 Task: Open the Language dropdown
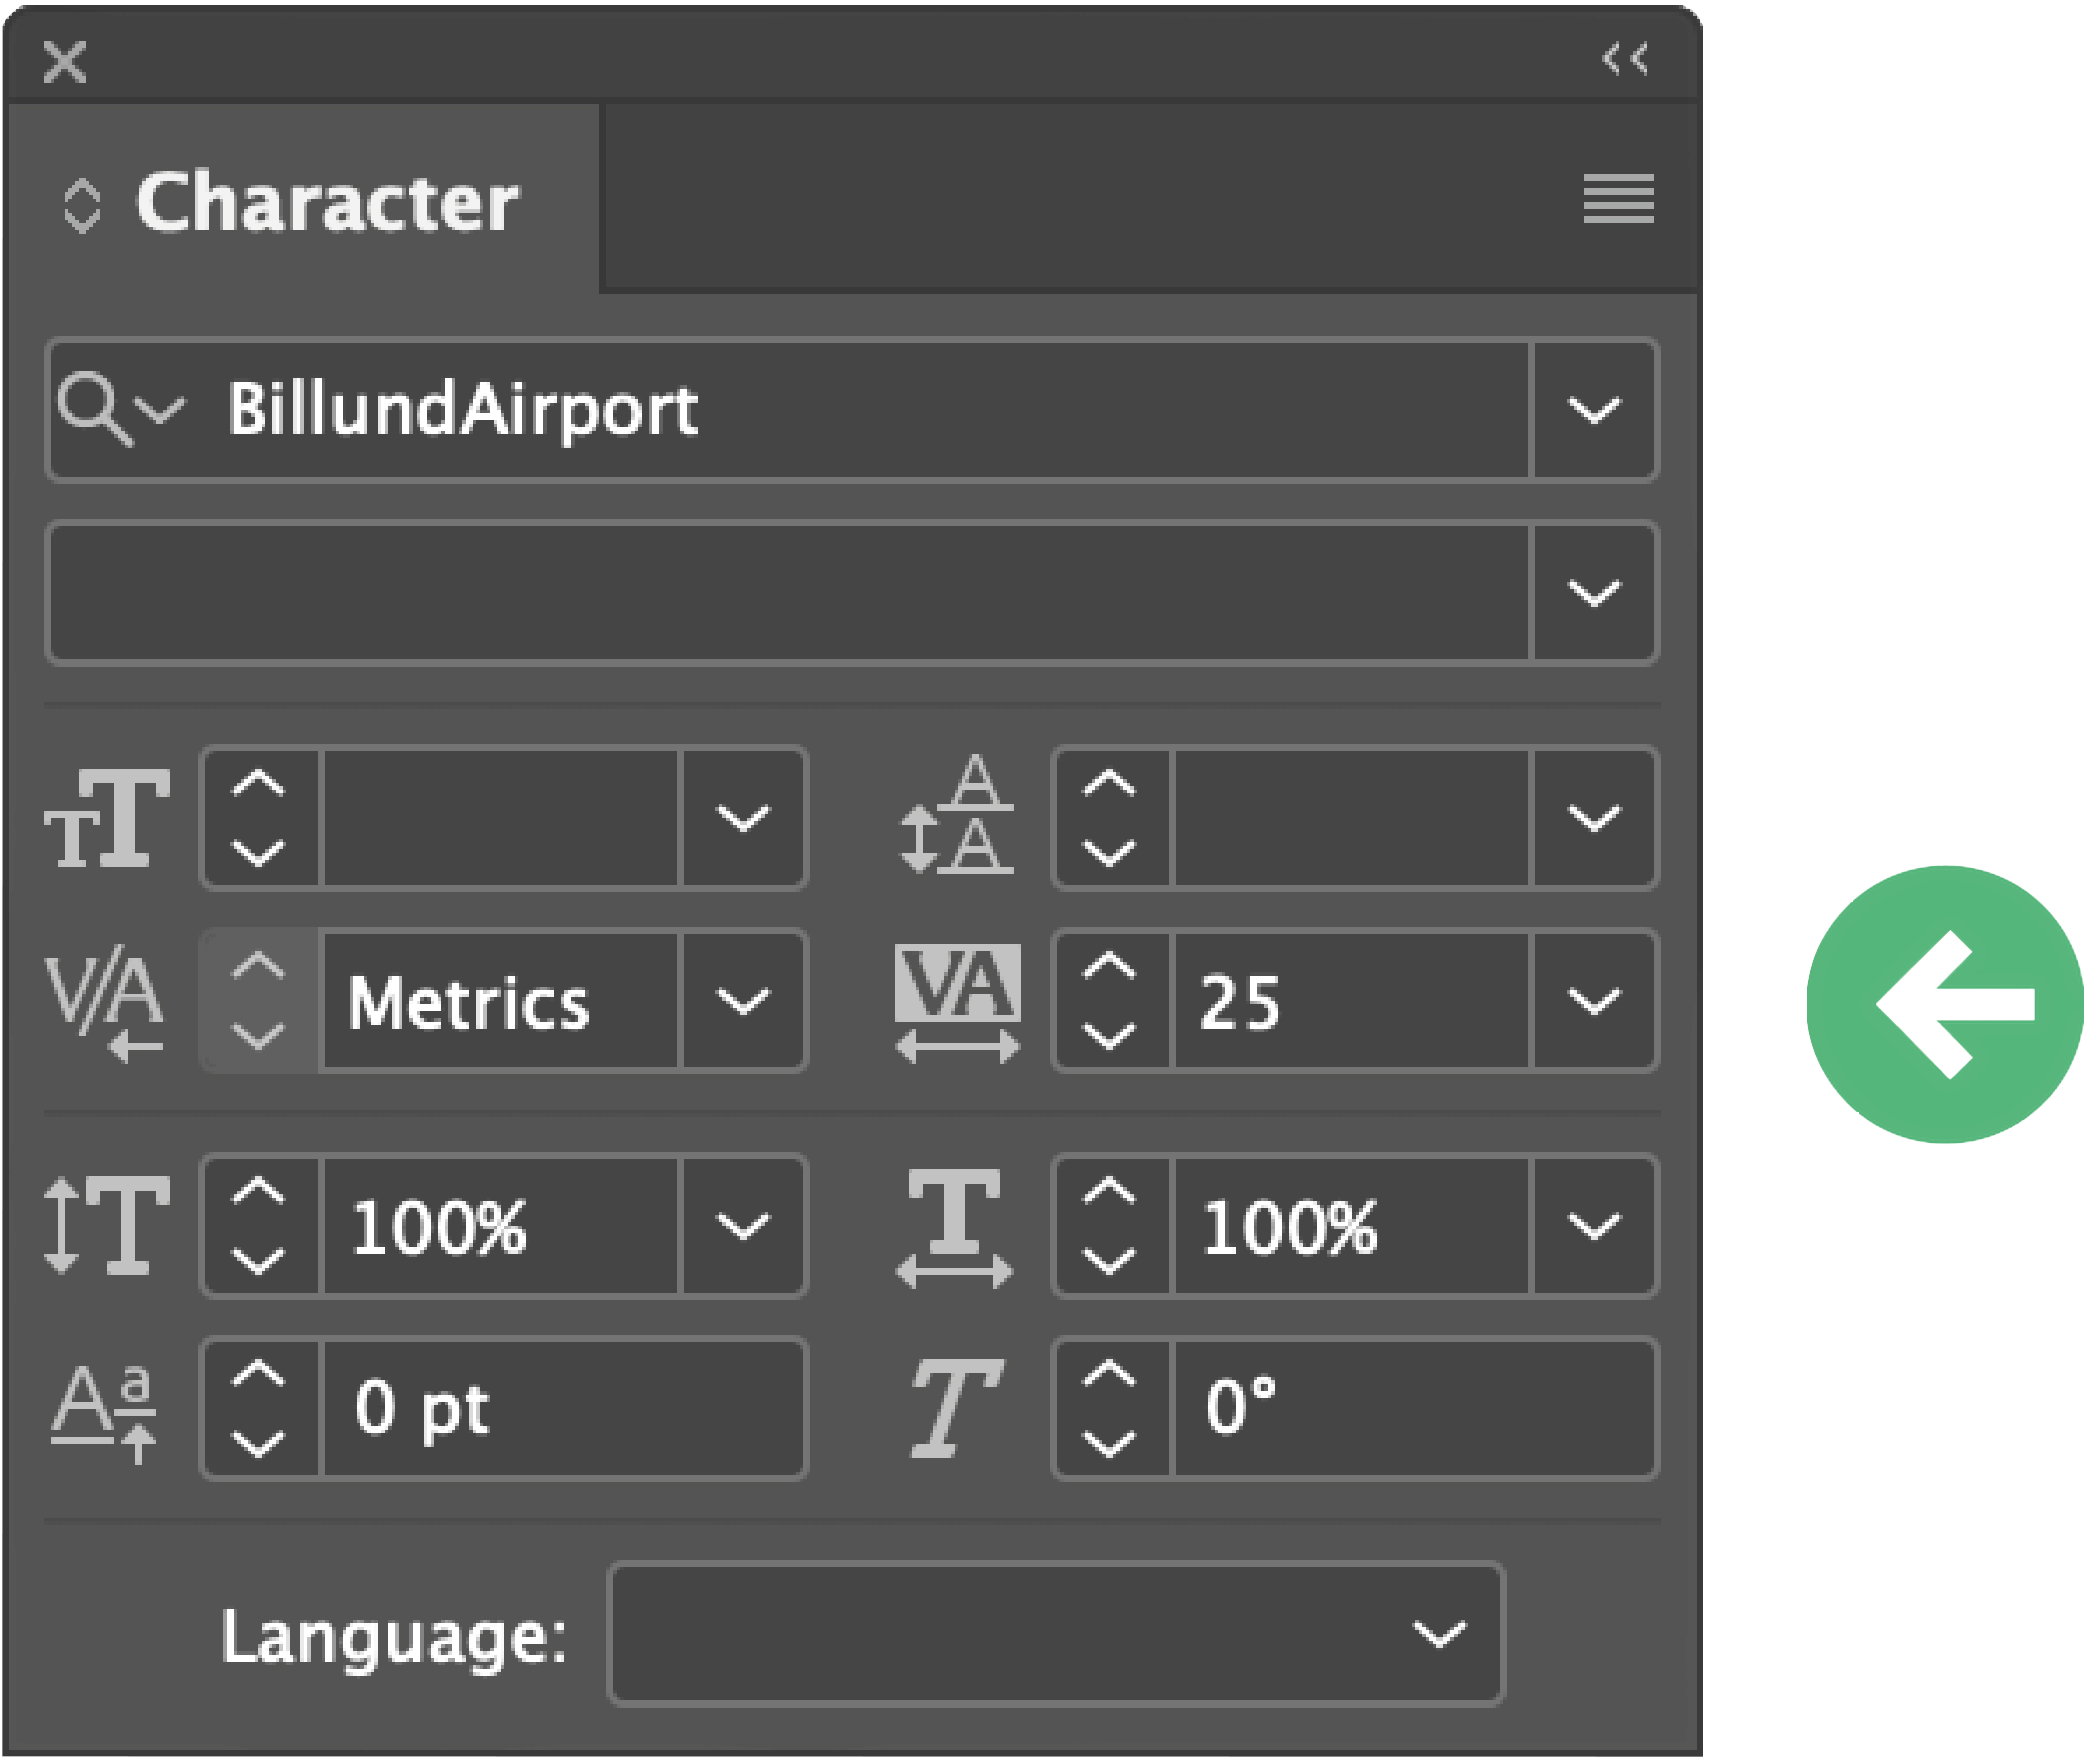[1055, 1634]
